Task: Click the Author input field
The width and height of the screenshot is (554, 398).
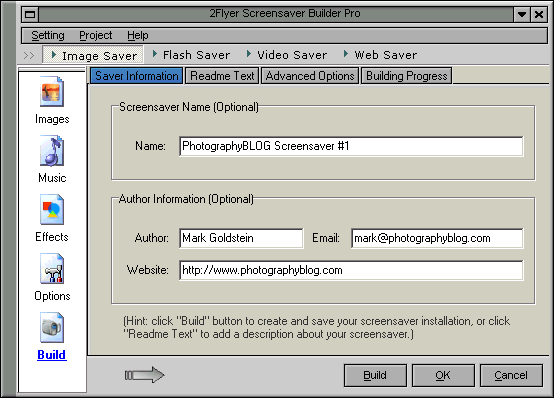Action: tap(241, 238)
